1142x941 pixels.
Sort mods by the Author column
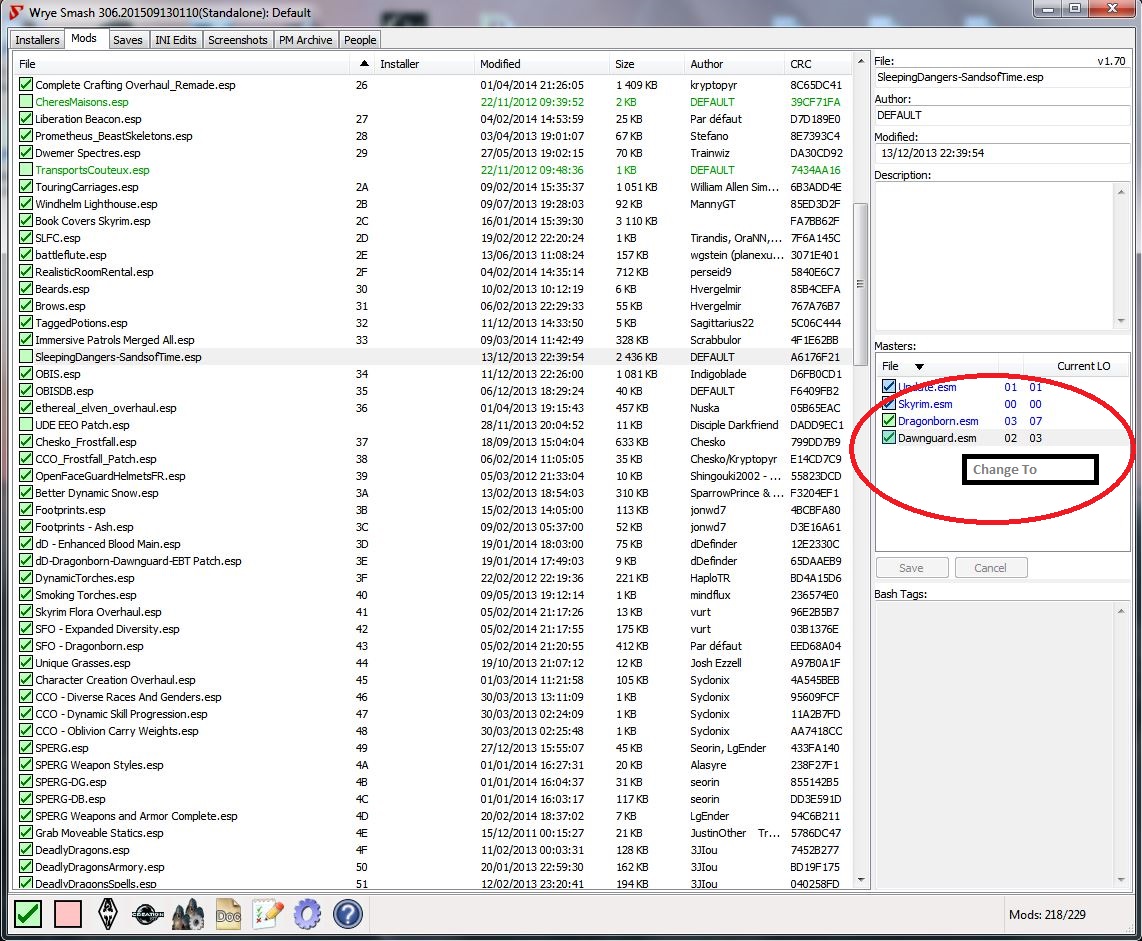(734, 64)
